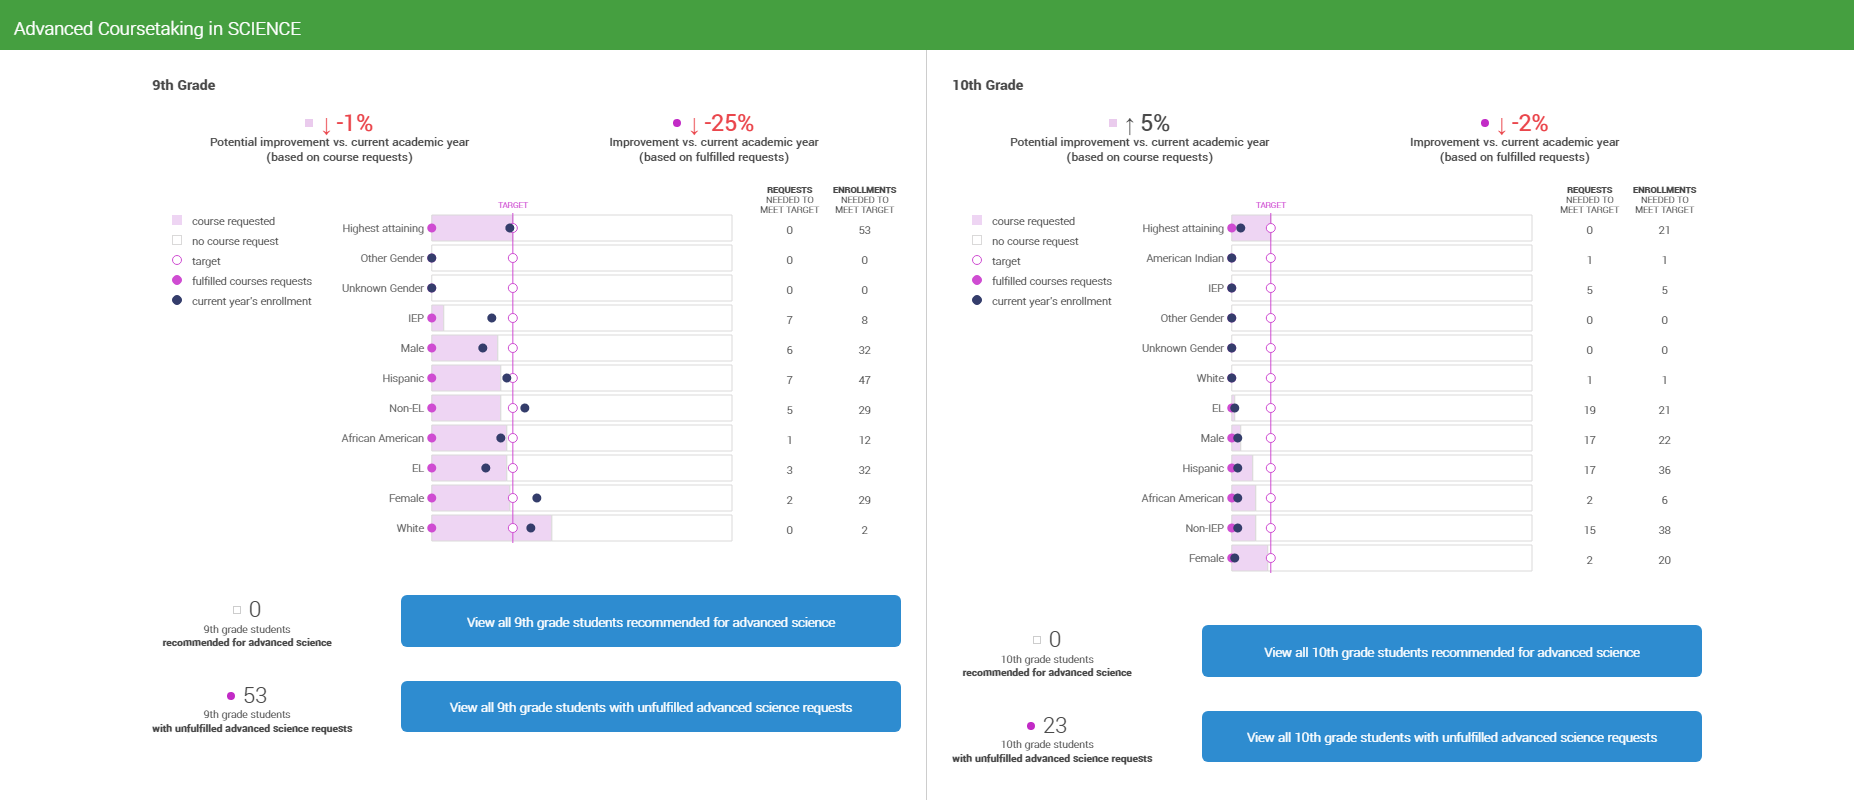This screenshot has height=800, width=1854.
Task: Click the 9th grade White row bar
Action: (x=581, y=528)
